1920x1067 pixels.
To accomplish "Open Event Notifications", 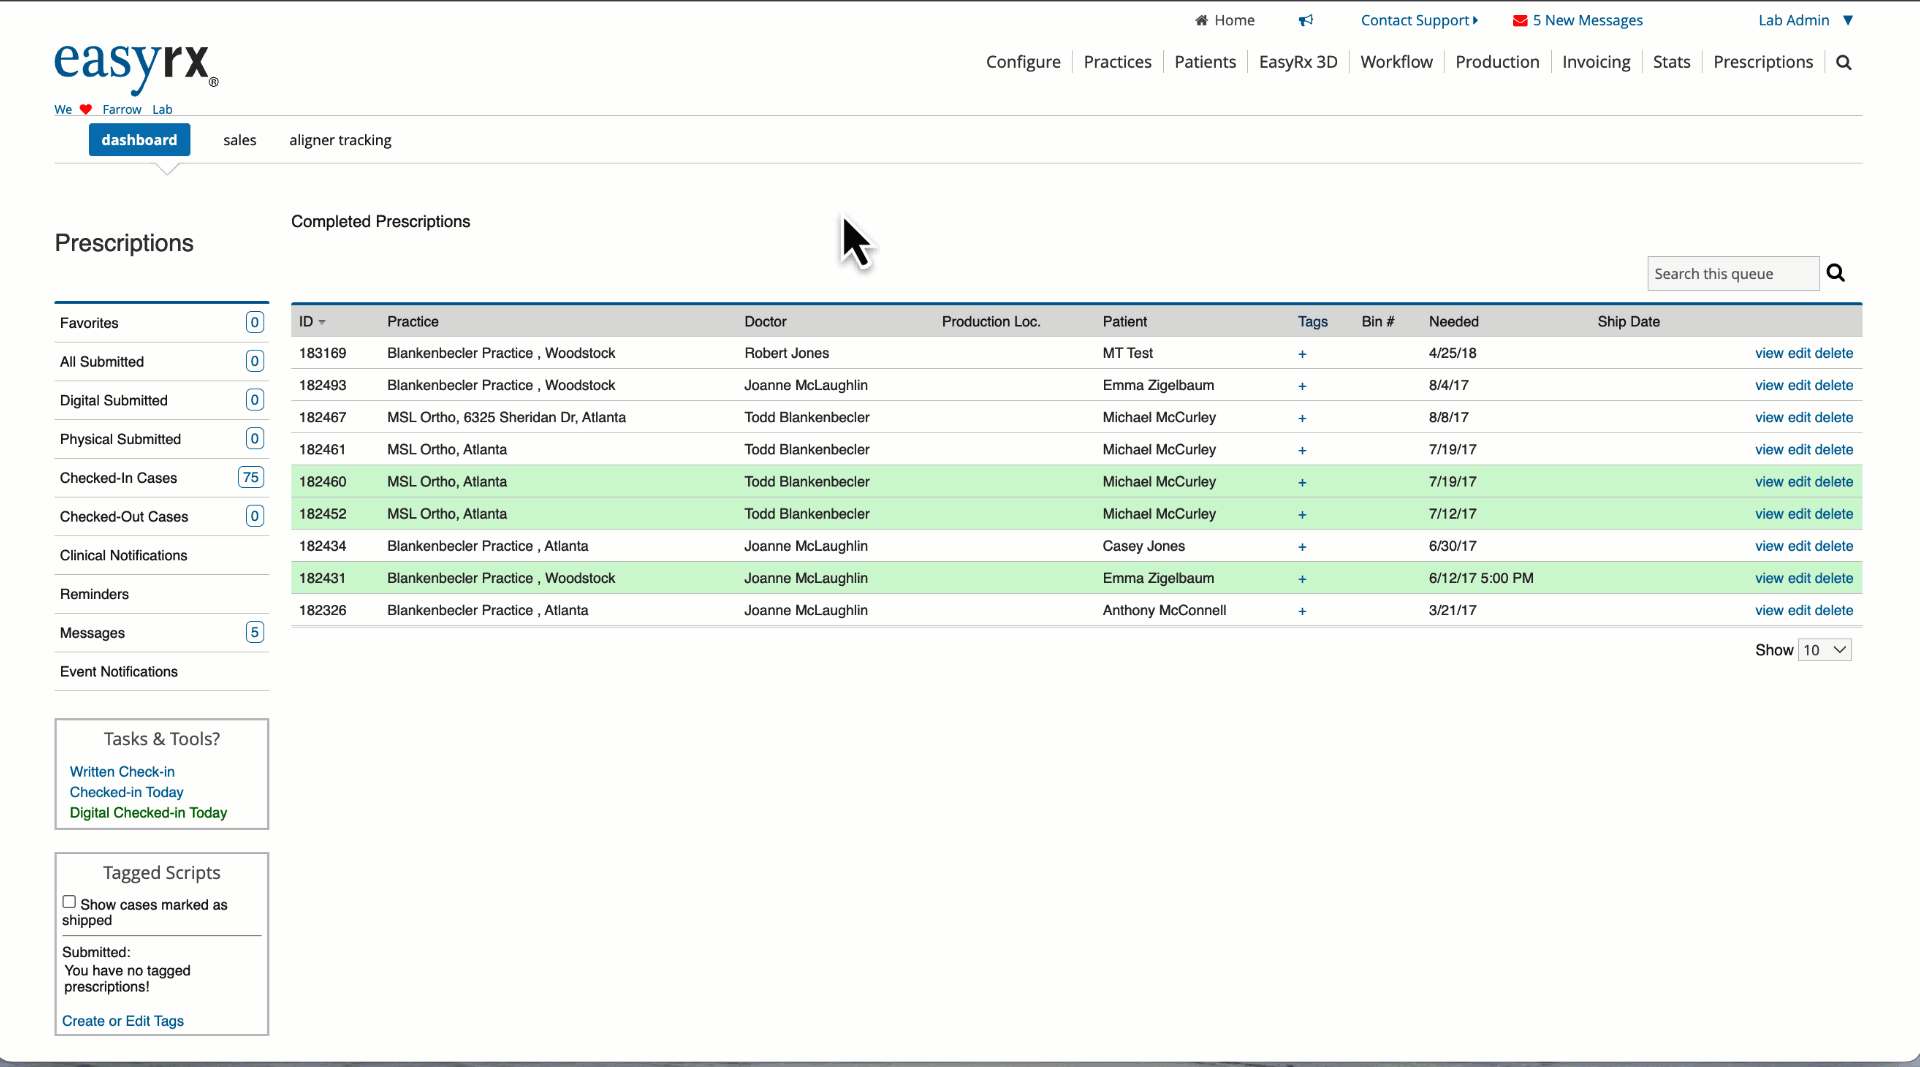I will point(161,671).
